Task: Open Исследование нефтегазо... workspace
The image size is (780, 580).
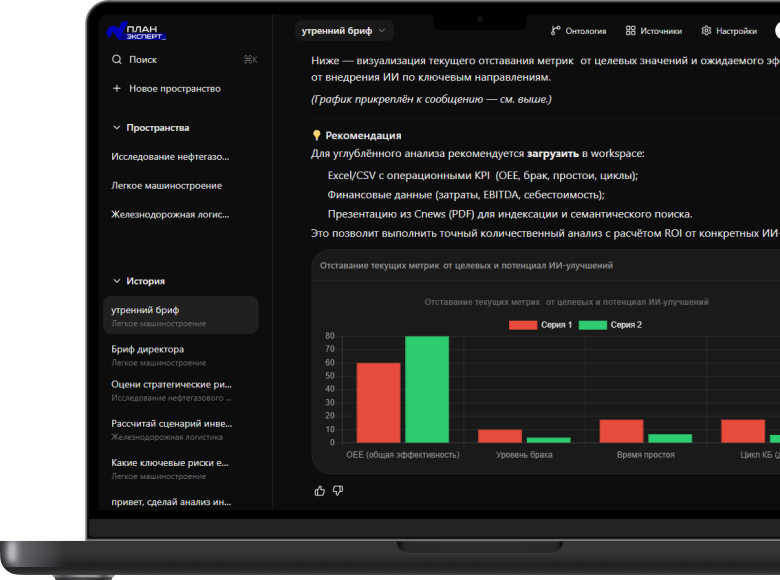Action: point(170,157)
